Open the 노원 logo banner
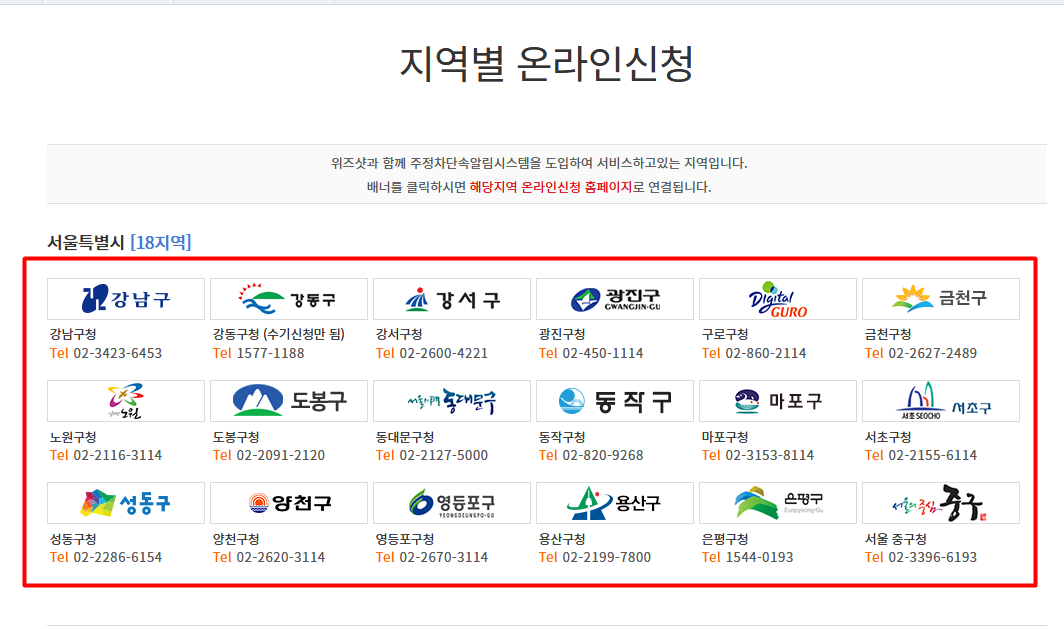The height and width of the screenshot is (629, 1064). click(x=126, y=401)
